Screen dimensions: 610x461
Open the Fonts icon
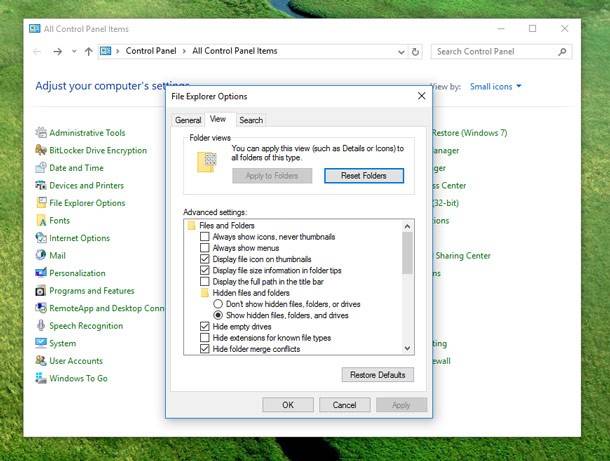pyautogui.click(x=41, y=220)
